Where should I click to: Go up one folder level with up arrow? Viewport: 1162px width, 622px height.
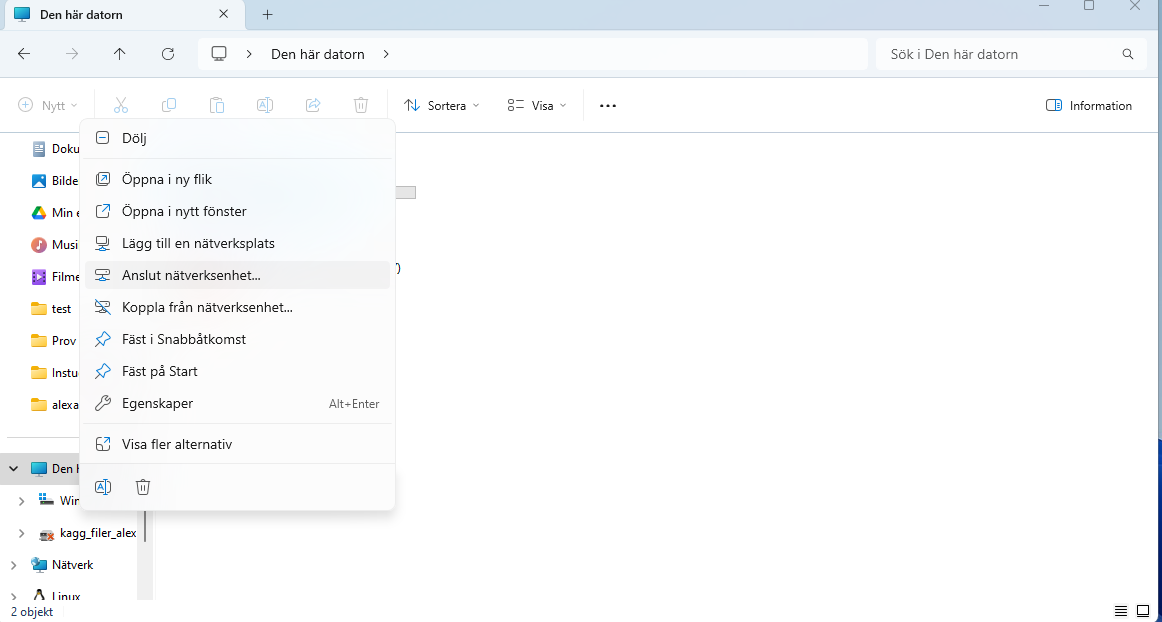coord(120,54)
